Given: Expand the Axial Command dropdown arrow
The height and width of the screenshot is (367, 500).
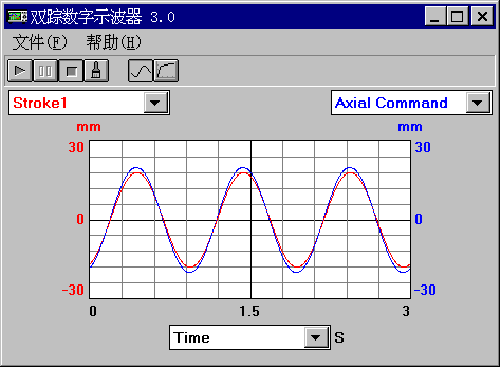Looking at the screenshot, I should pos(477,102).
